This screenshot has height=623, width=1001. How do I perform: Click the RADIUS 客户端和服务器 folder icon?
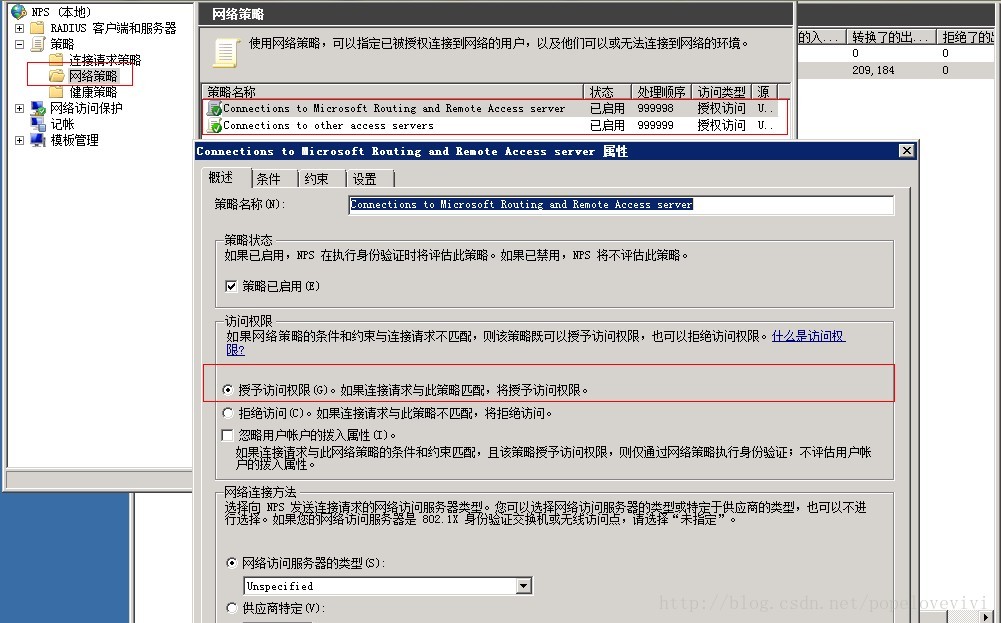(x=38, y=28)
